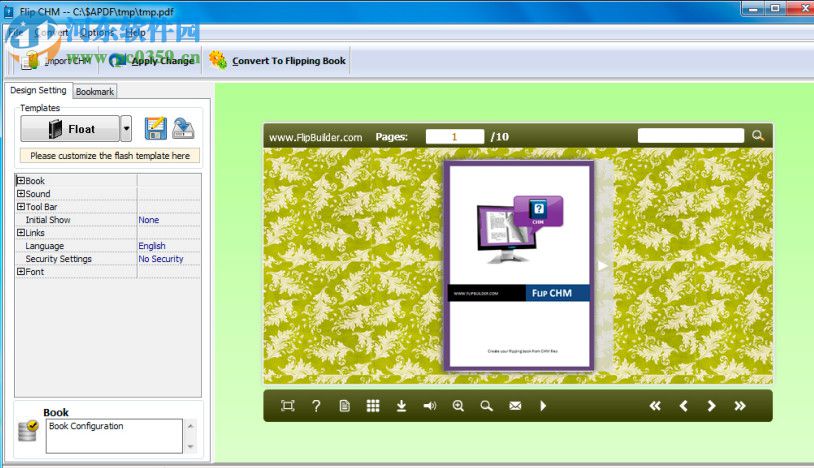Go to previous page arrow
The width and height of the screenshot is (814, 468).
pos(684,406)
